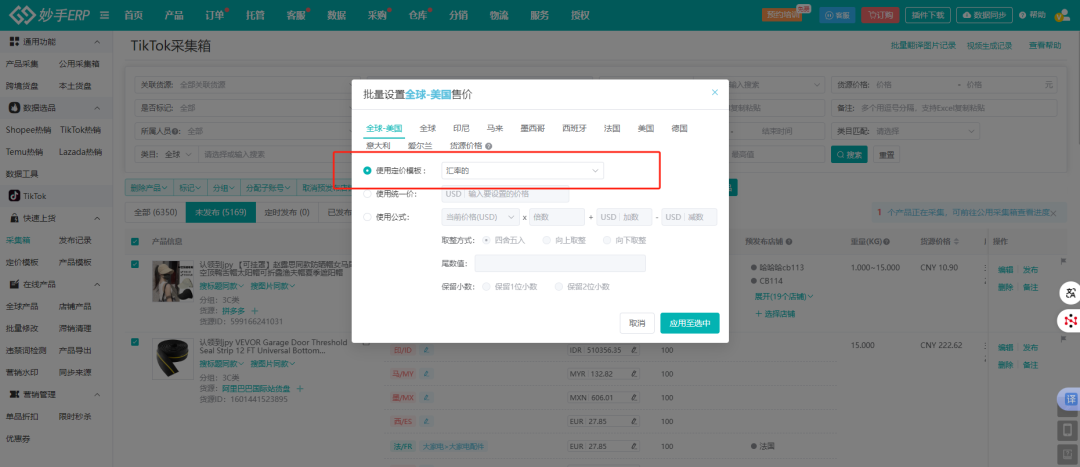Open the 批量翻译图片记录 link
The height and width of the screenshot is (467, 1080).
[923, 45]
